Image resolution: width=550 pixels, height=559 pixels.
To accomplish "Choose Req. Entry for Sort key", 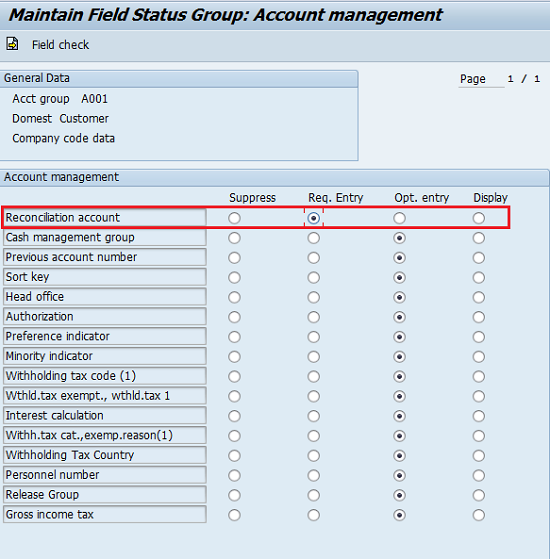I will [314, 277].
